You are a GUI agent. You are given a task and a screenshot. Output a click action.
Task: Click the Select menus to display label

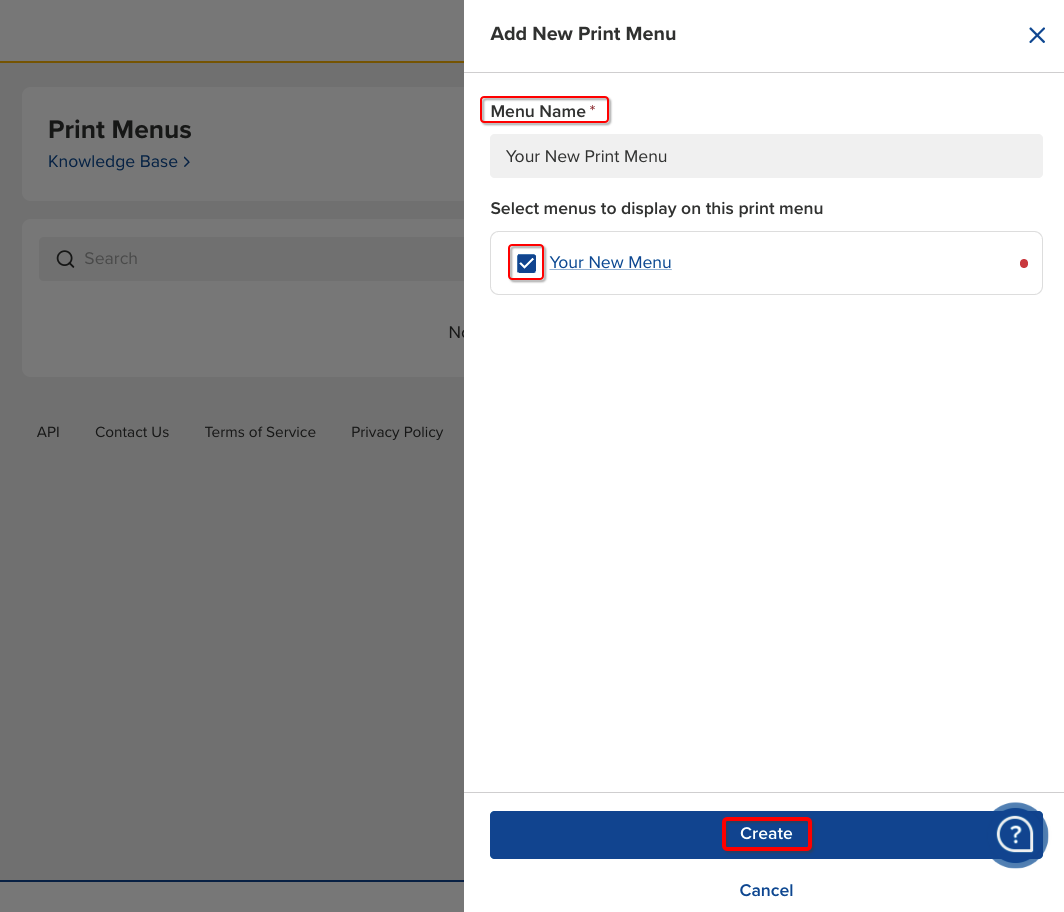(656, 209)
